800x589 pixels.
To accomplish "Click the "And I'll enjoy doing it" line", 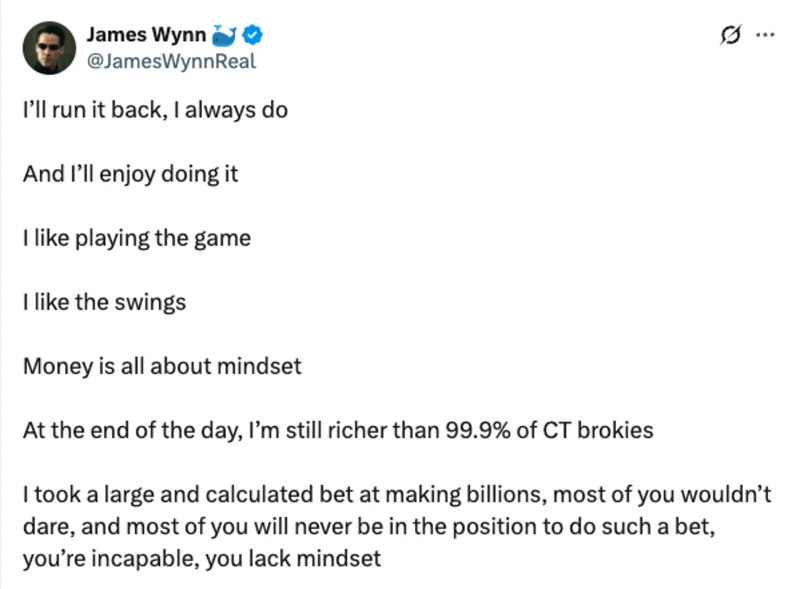I will [x=130, y=173].
